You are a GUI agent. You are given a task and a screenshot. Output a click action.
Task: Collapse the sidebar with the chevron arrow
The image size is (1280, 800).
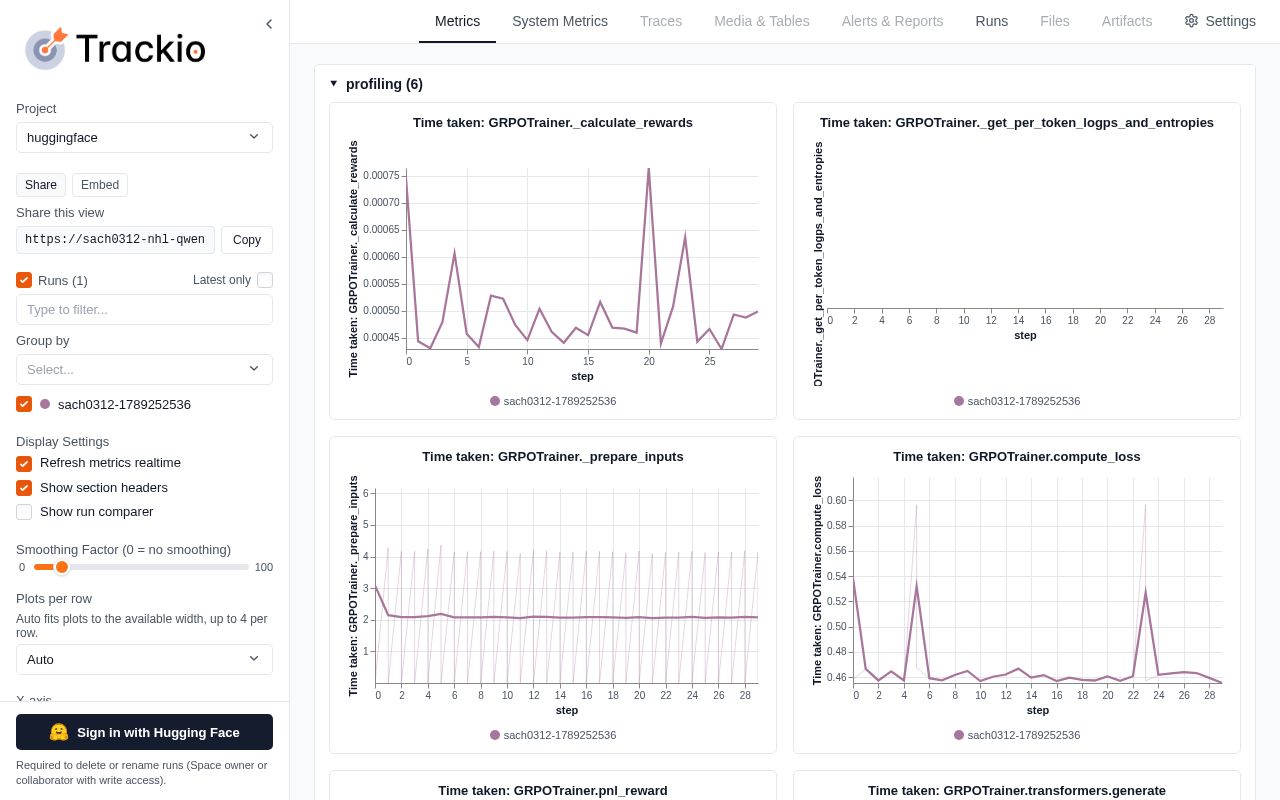[269, 24]
